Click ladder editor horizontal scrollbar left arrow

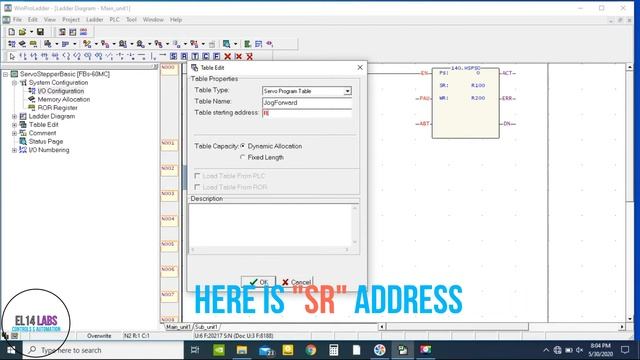point(382,327)
